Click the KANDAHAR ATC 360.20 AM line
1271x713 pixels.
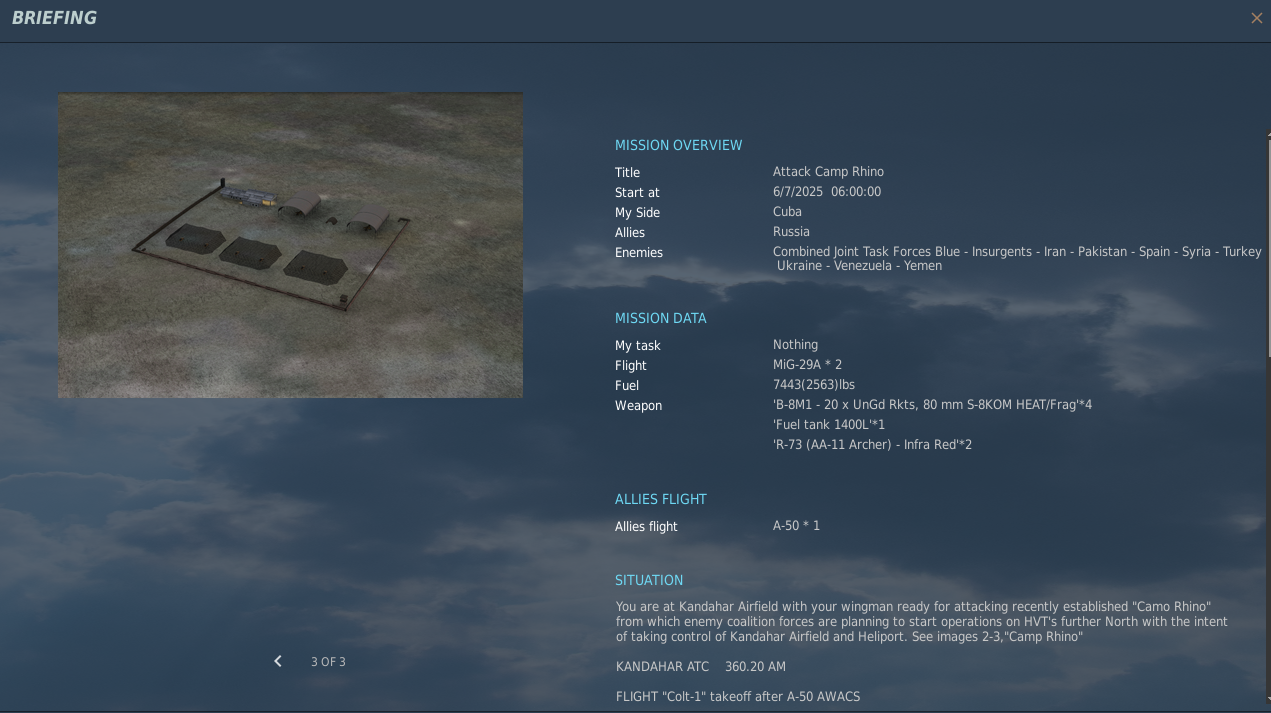click(700, 667)
